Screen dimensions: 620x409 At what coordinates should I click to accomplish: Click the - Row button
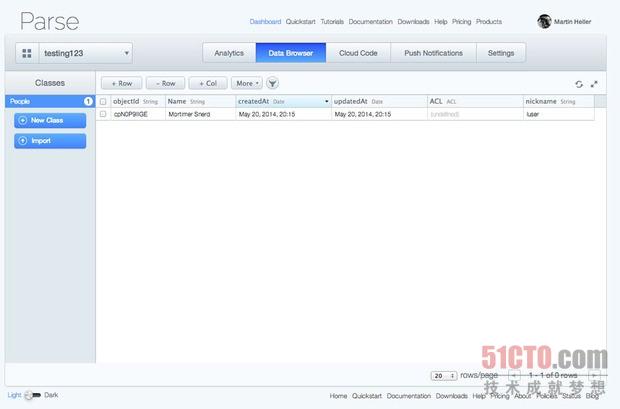click(x=165, y=83)
